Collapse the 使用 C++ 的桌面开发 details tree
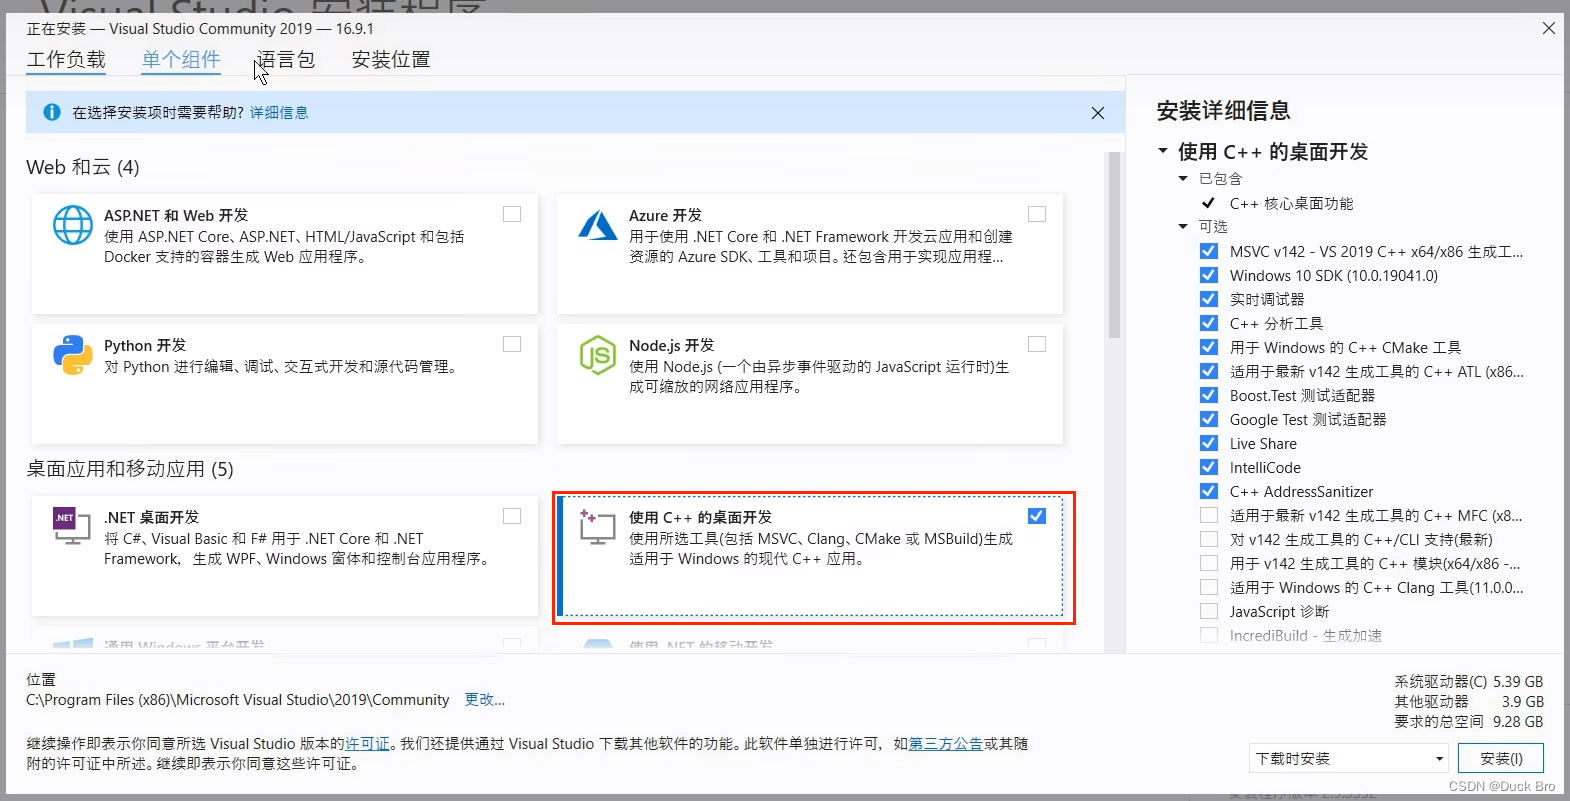Image resolution: width=1570 pixels, height=801 pixels. 1163,151
